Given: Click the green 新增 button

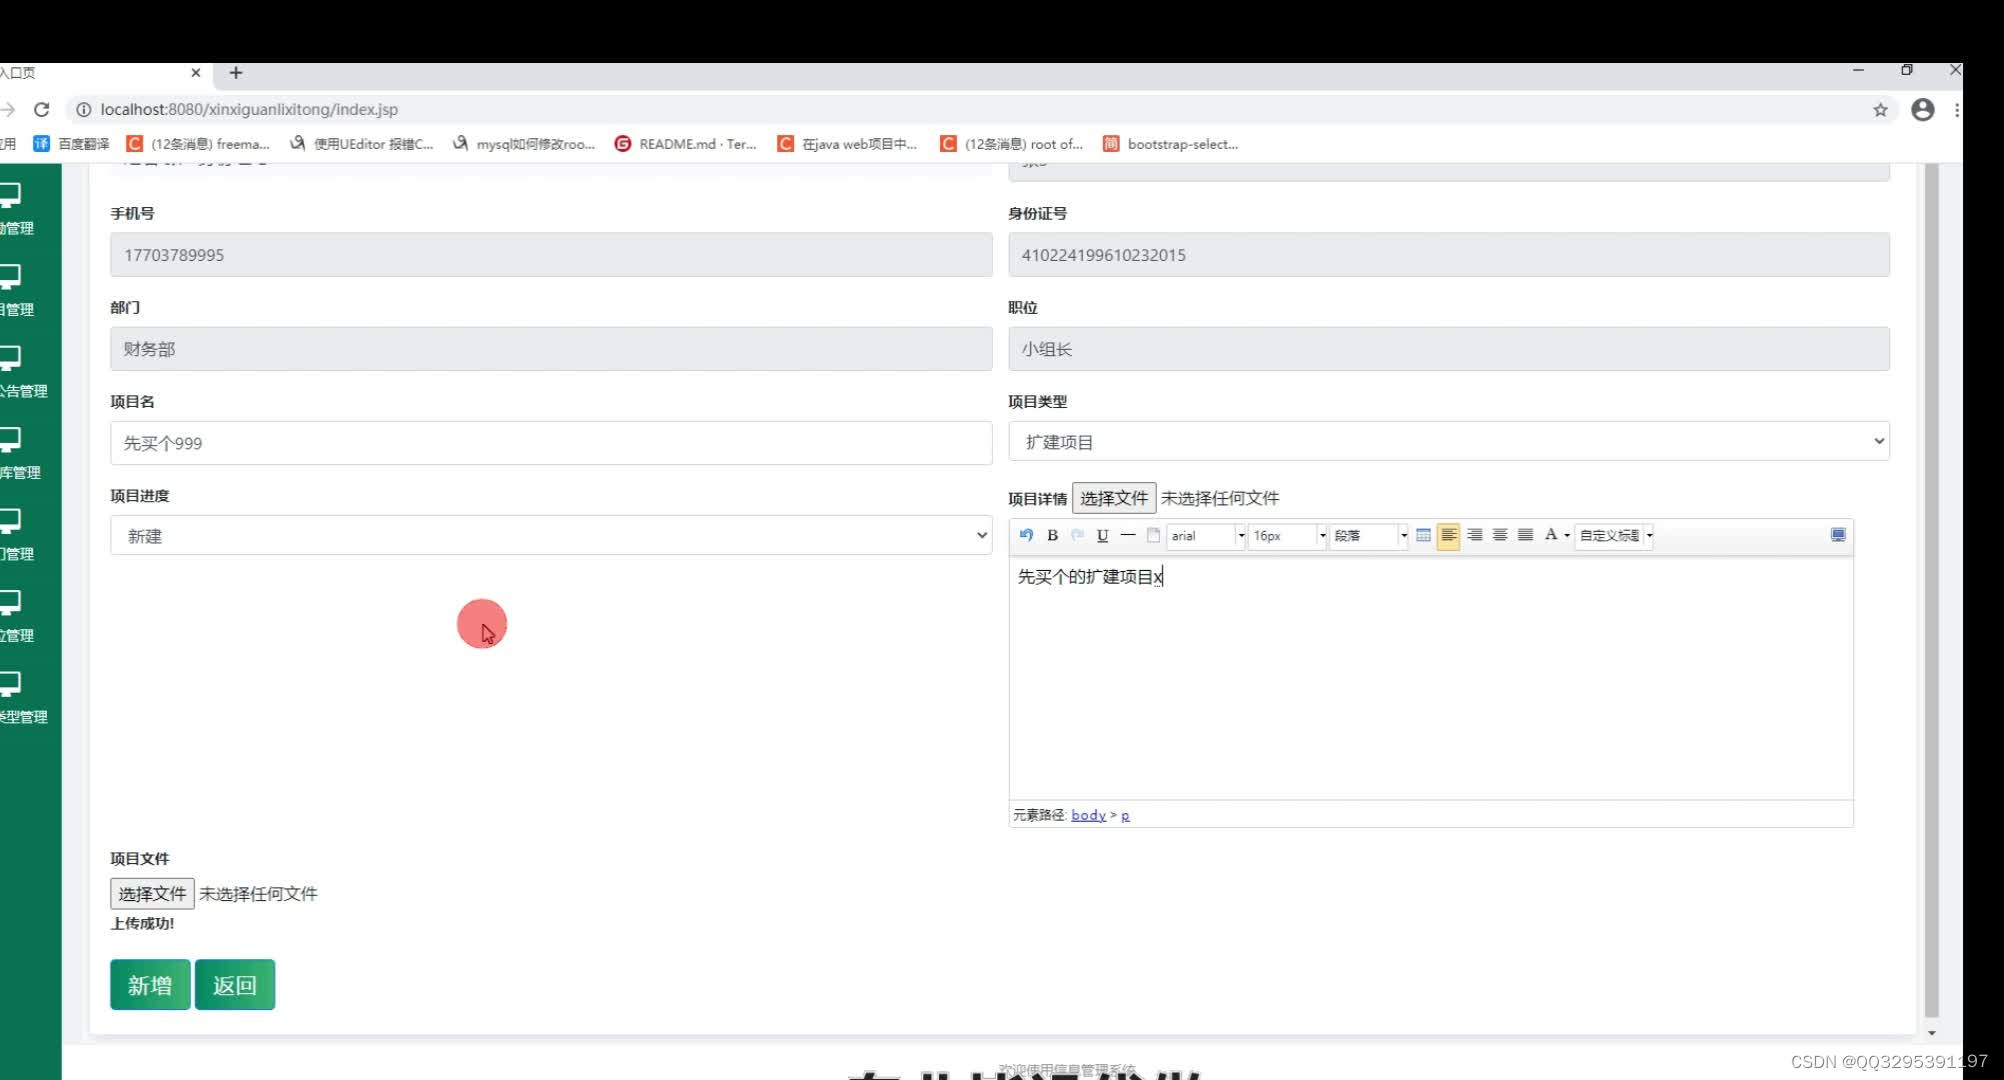Looking at the screenshot, I should click(150, 985).
